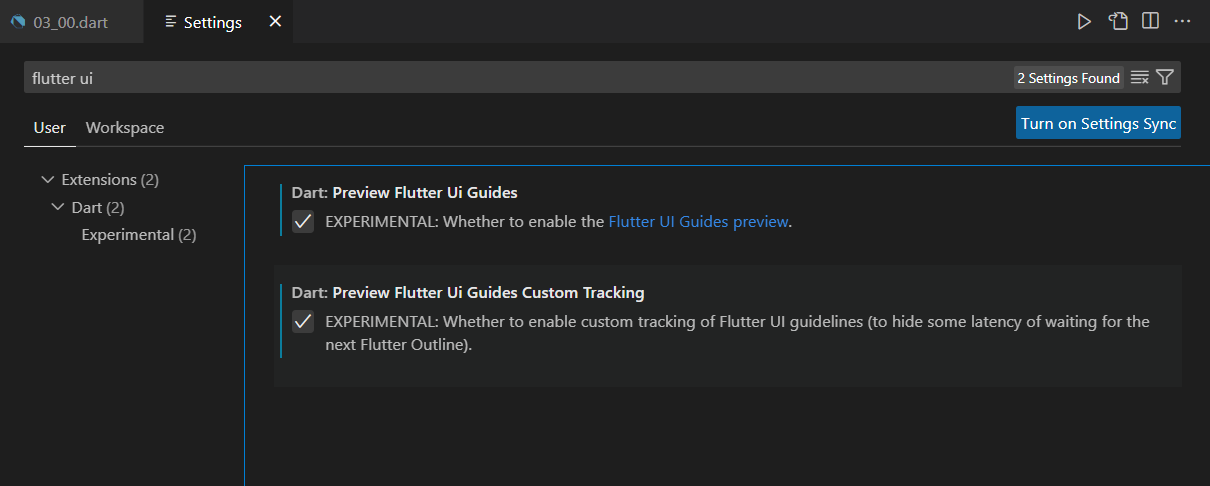Select the User settings tab
This screenshot has height=486, width=1210.
[x=50, y=128]
